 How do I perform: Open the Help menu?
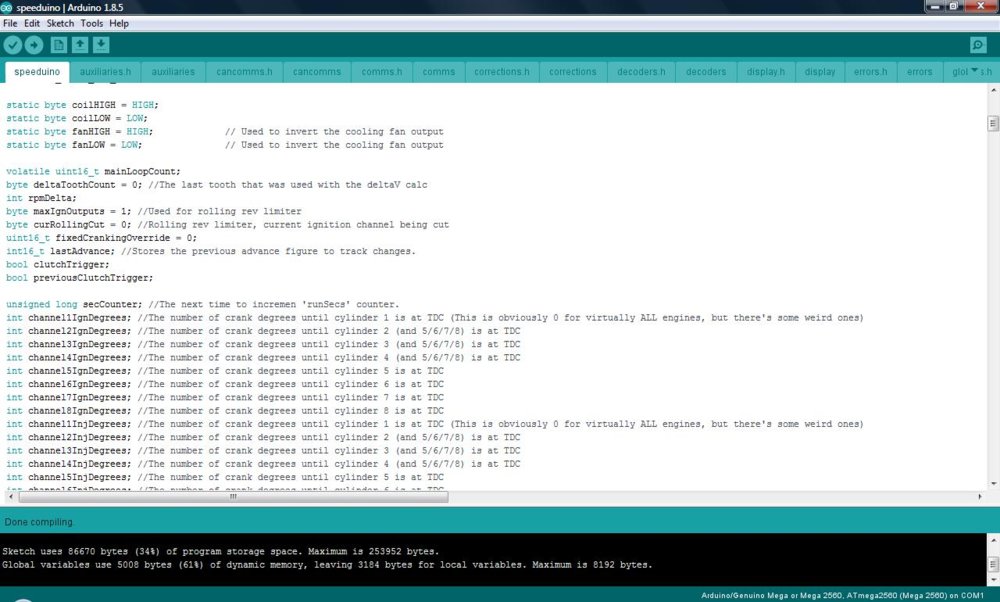[119, 23]
